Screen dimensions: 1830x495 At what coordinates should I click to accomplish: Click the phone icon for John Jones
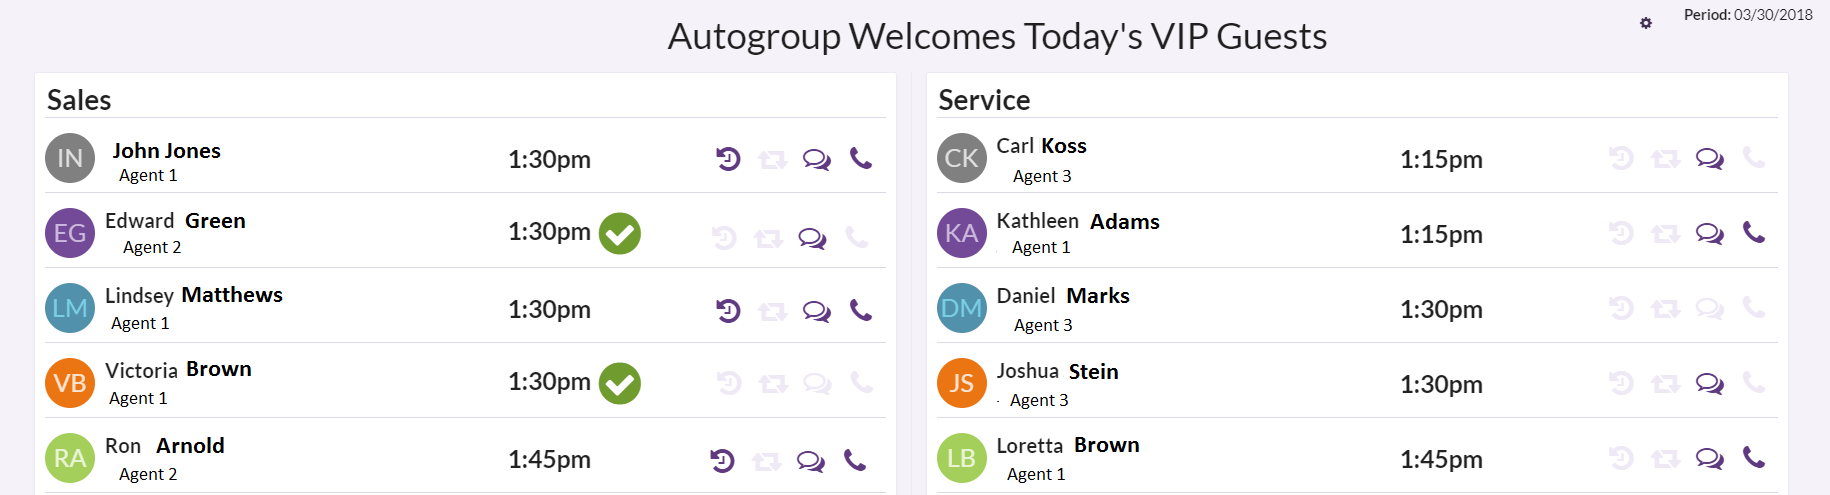[861, 158]
